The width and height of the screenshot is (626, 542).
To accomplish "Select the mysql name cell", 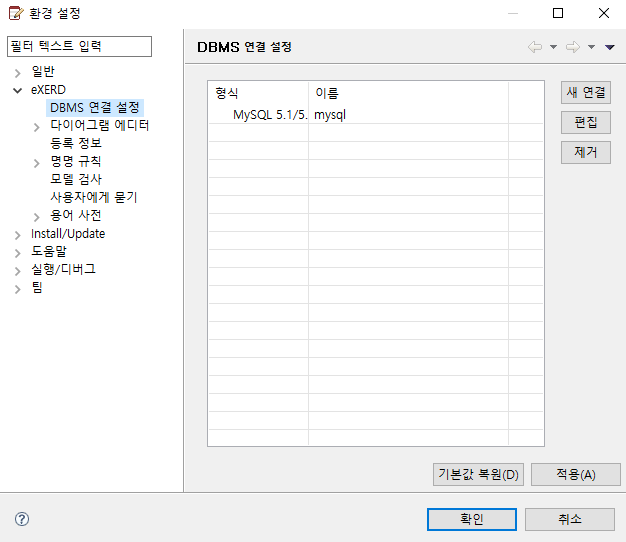I will point(408,115).
